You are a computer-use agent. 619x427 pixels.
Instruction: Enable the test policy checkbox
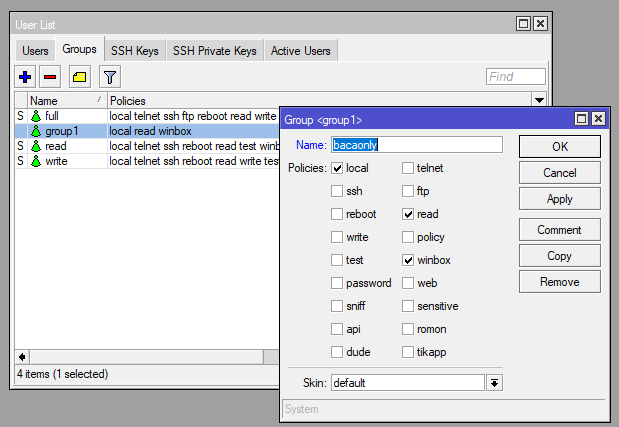[337, 260]
